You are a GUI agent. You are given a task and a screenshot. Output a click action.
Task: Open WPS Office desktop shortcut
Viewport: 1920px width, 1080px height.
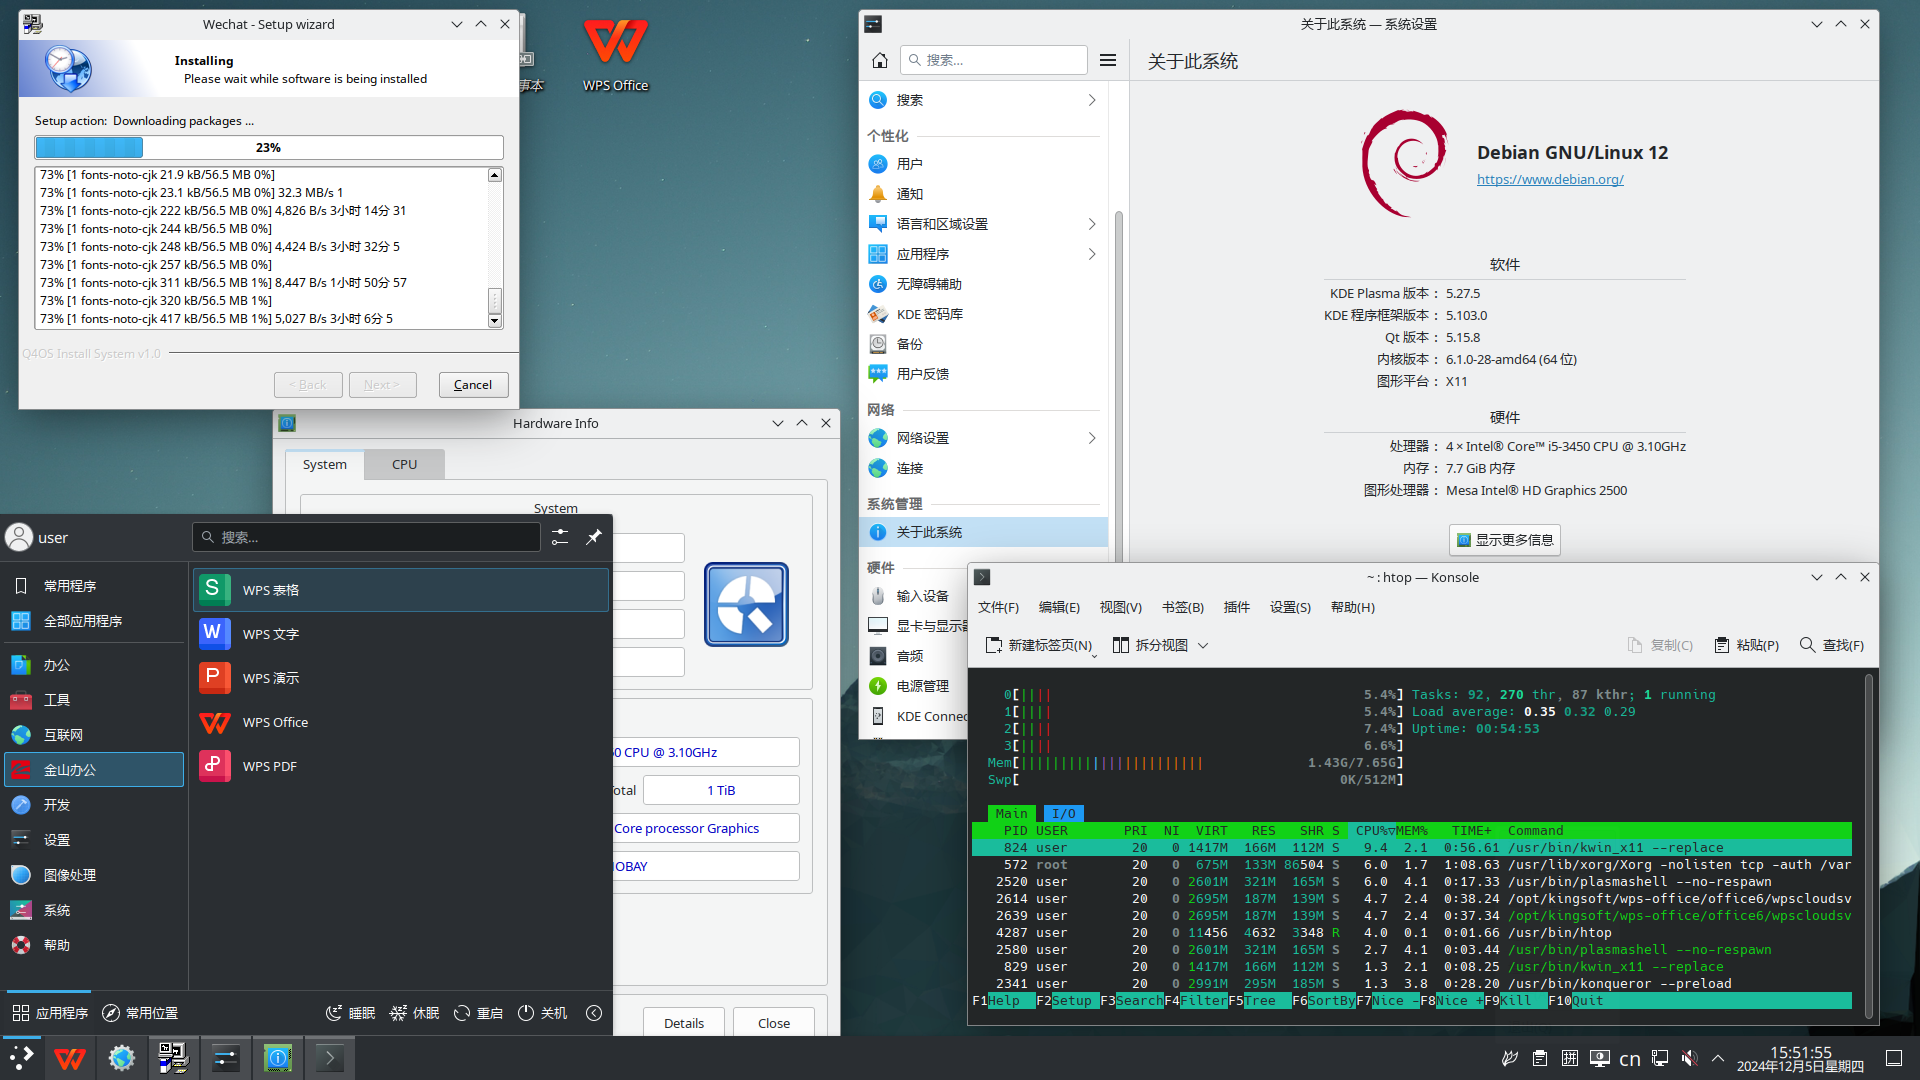(x=616, y=56)
